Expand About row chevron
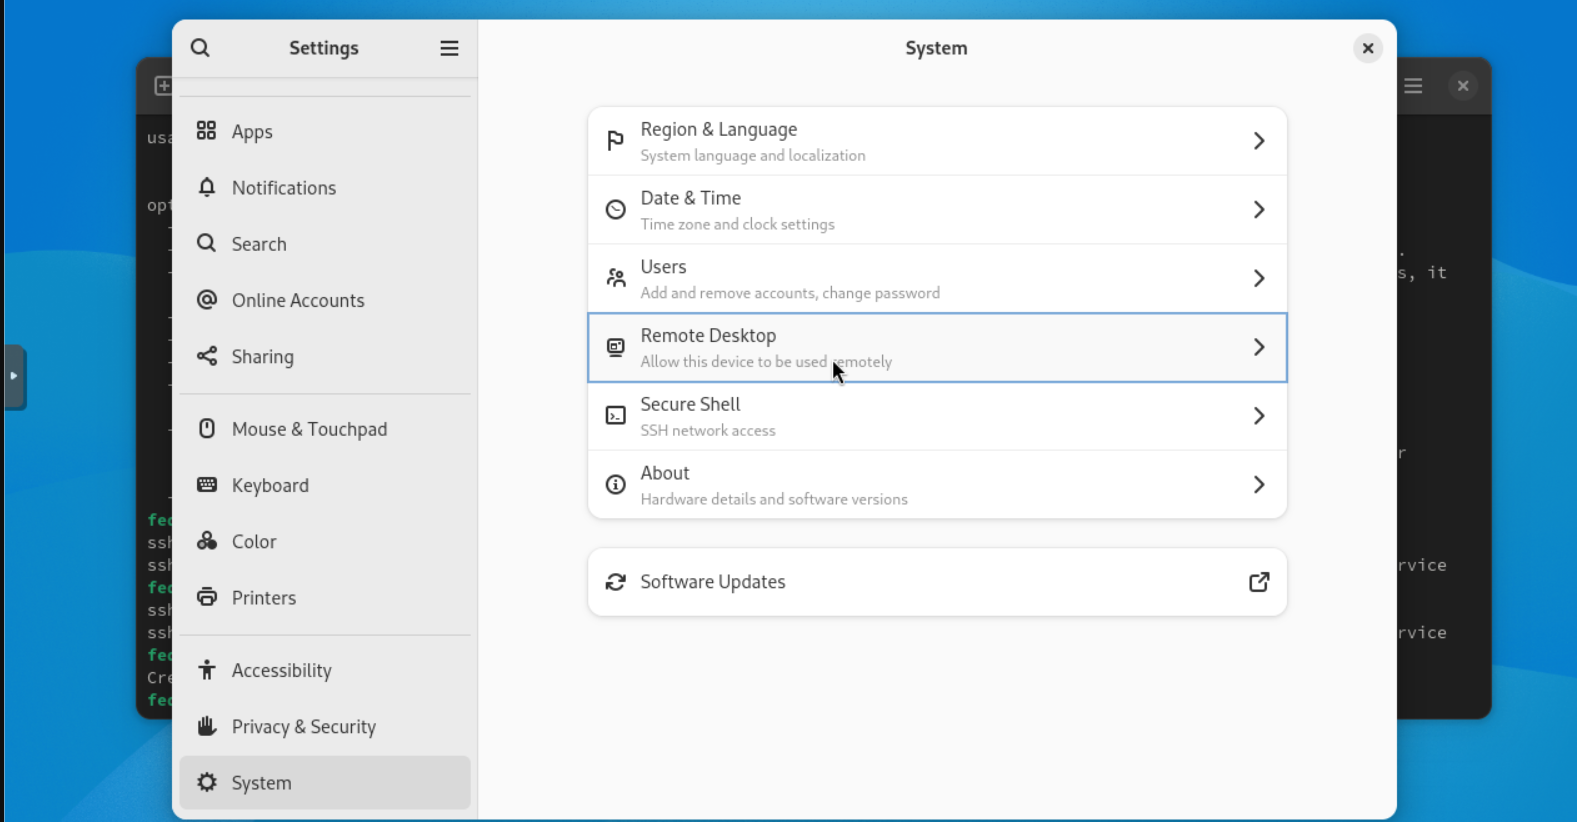This screenshot has width=1577, height=822. point(1259,485)
